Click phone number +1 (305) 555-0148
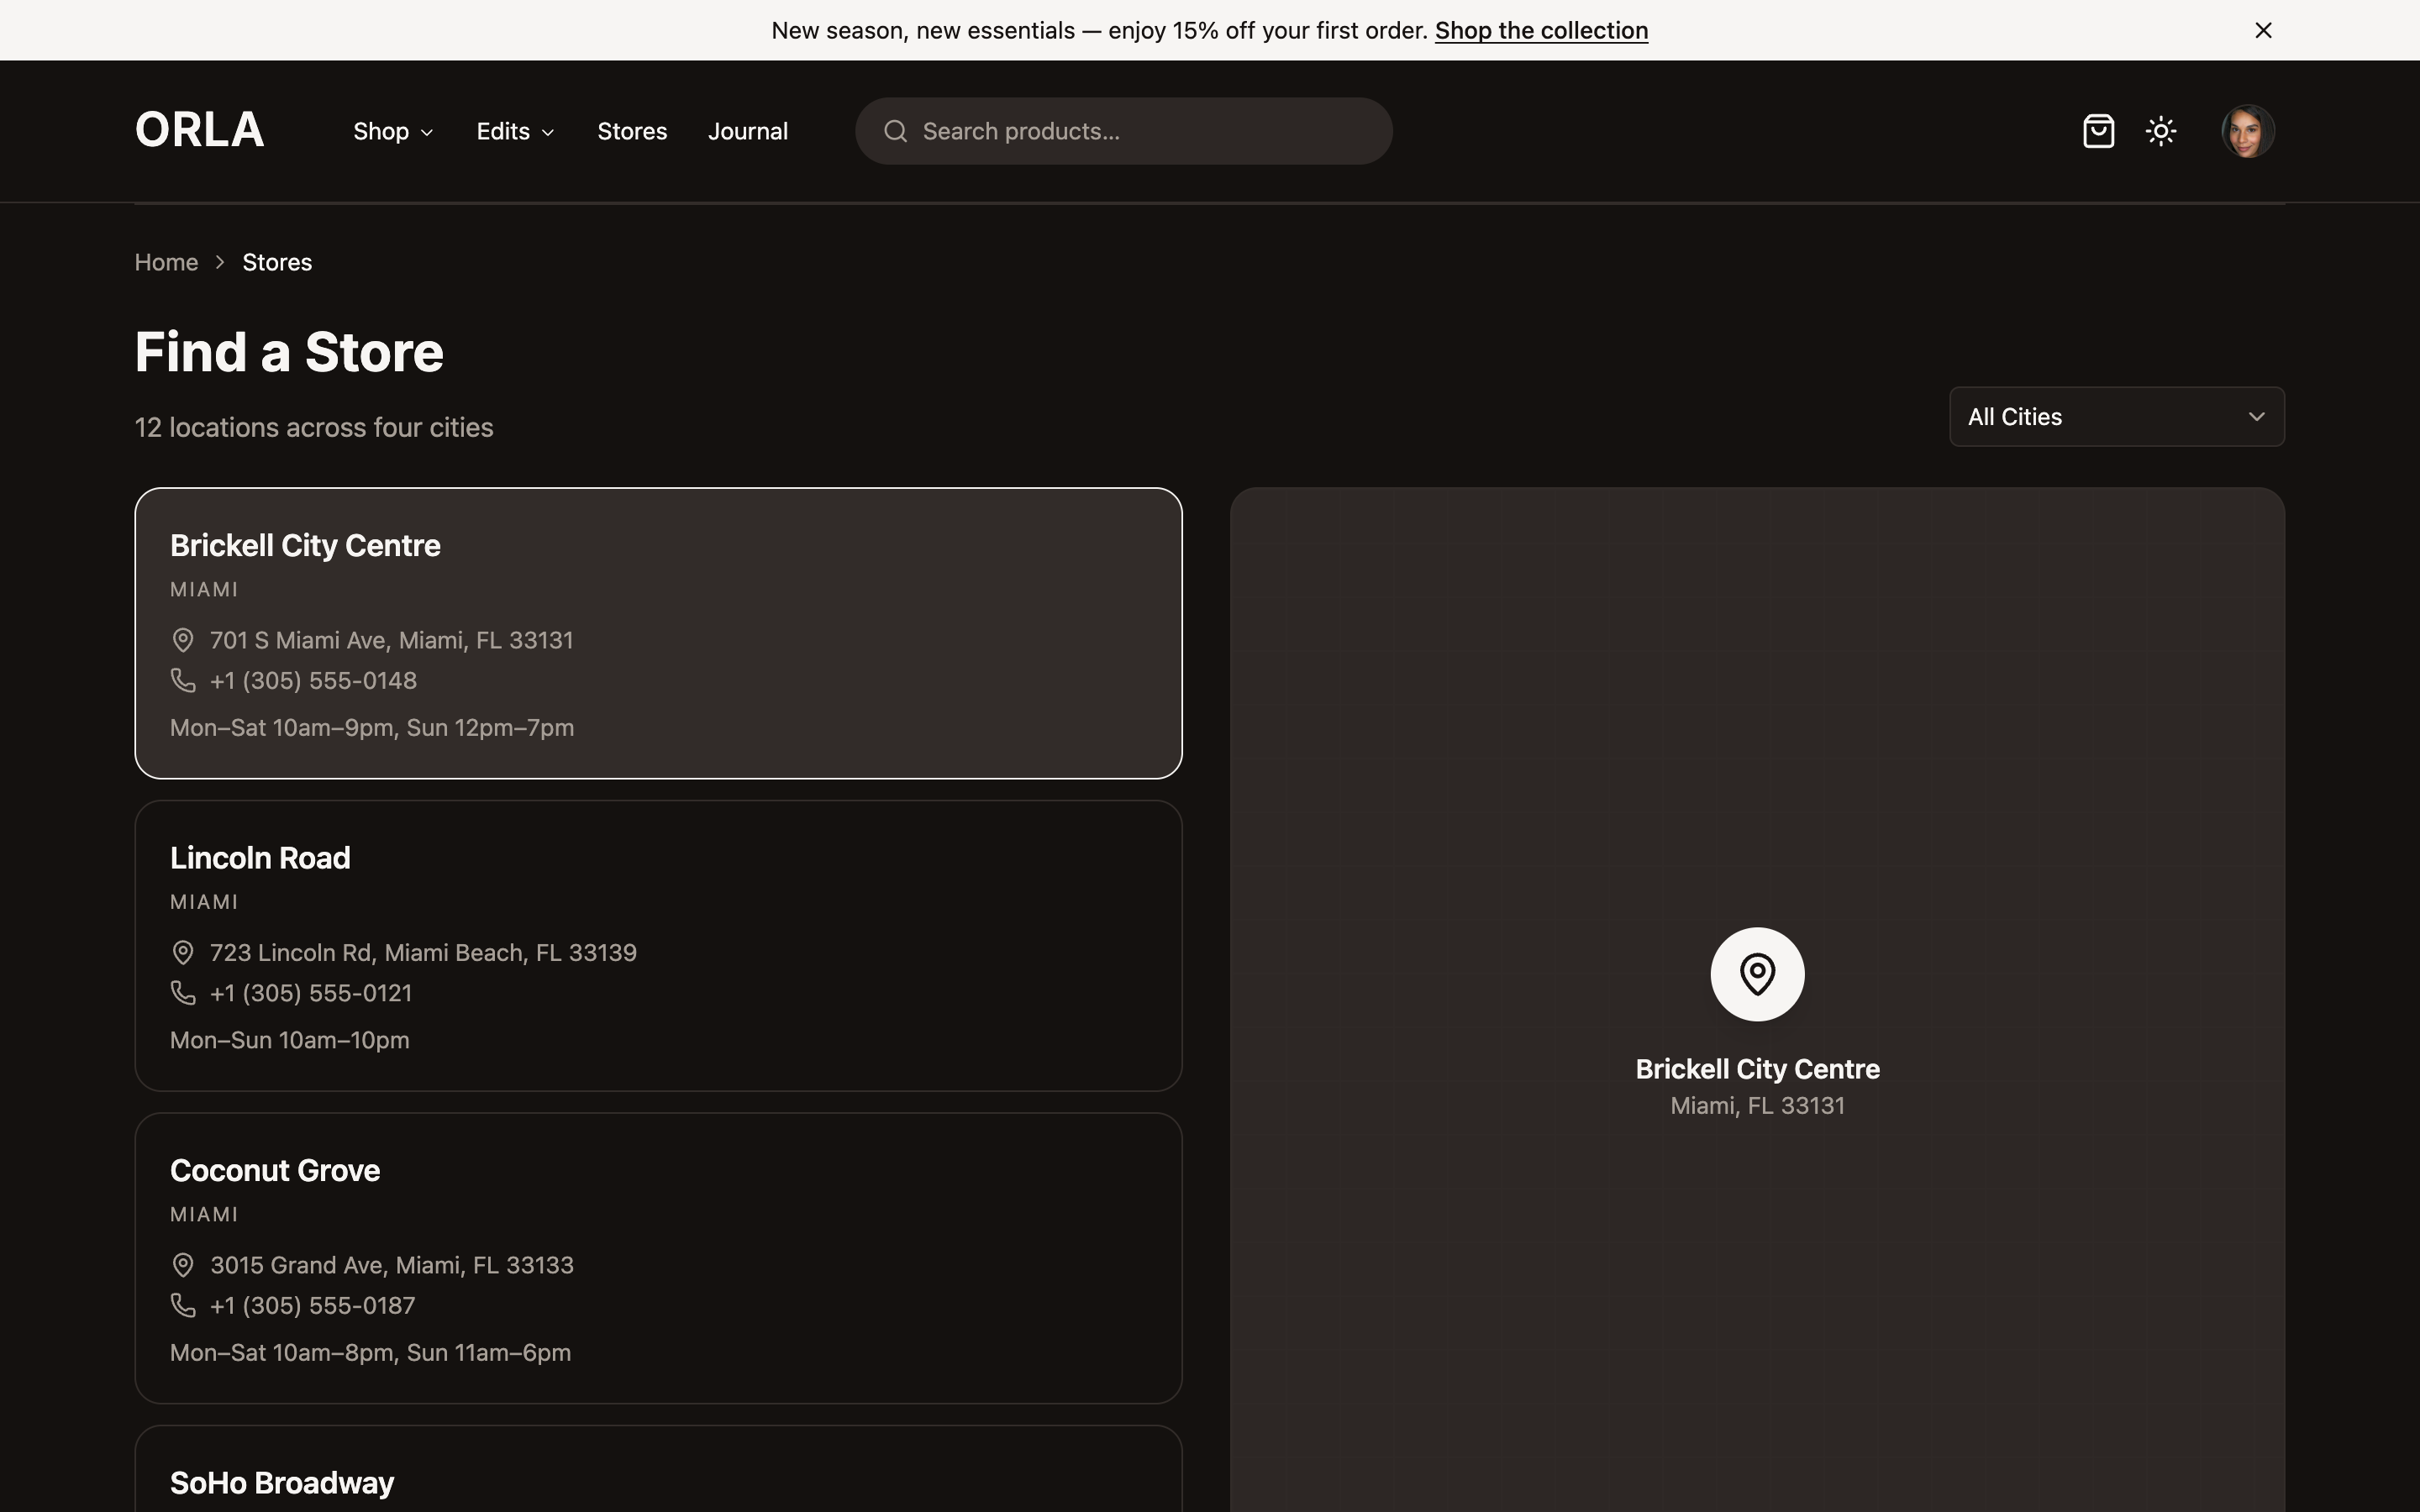 pyautogui.click(x=313, y=681)
